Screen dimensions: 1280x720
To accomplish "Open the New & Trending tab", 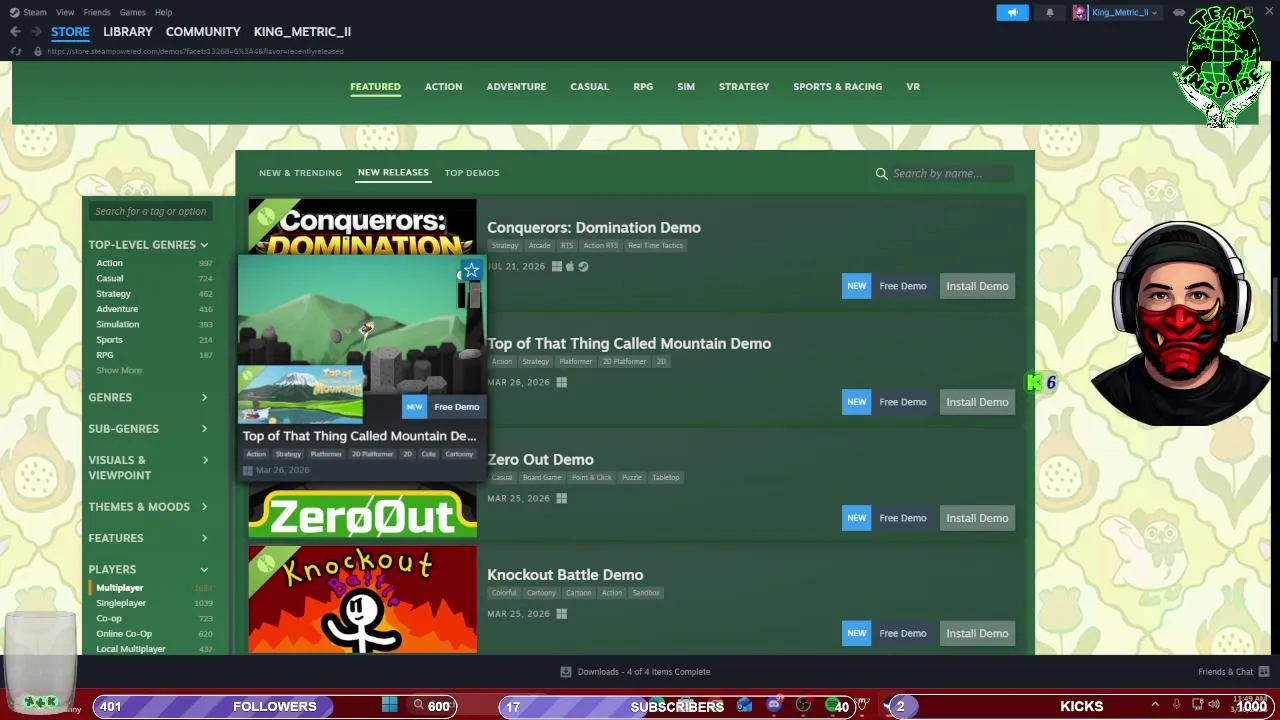I will pos(300,173).
